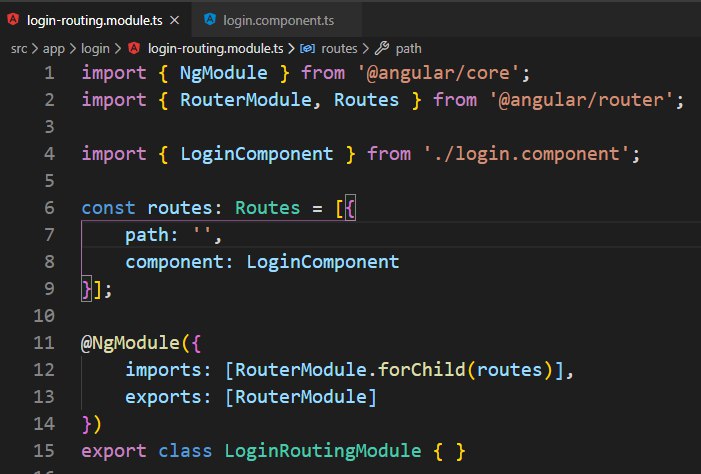Click LoginComponent in the line 4 import
This screenshot has height=474, width=701.
pyautogui.click(x=257, y=154)
